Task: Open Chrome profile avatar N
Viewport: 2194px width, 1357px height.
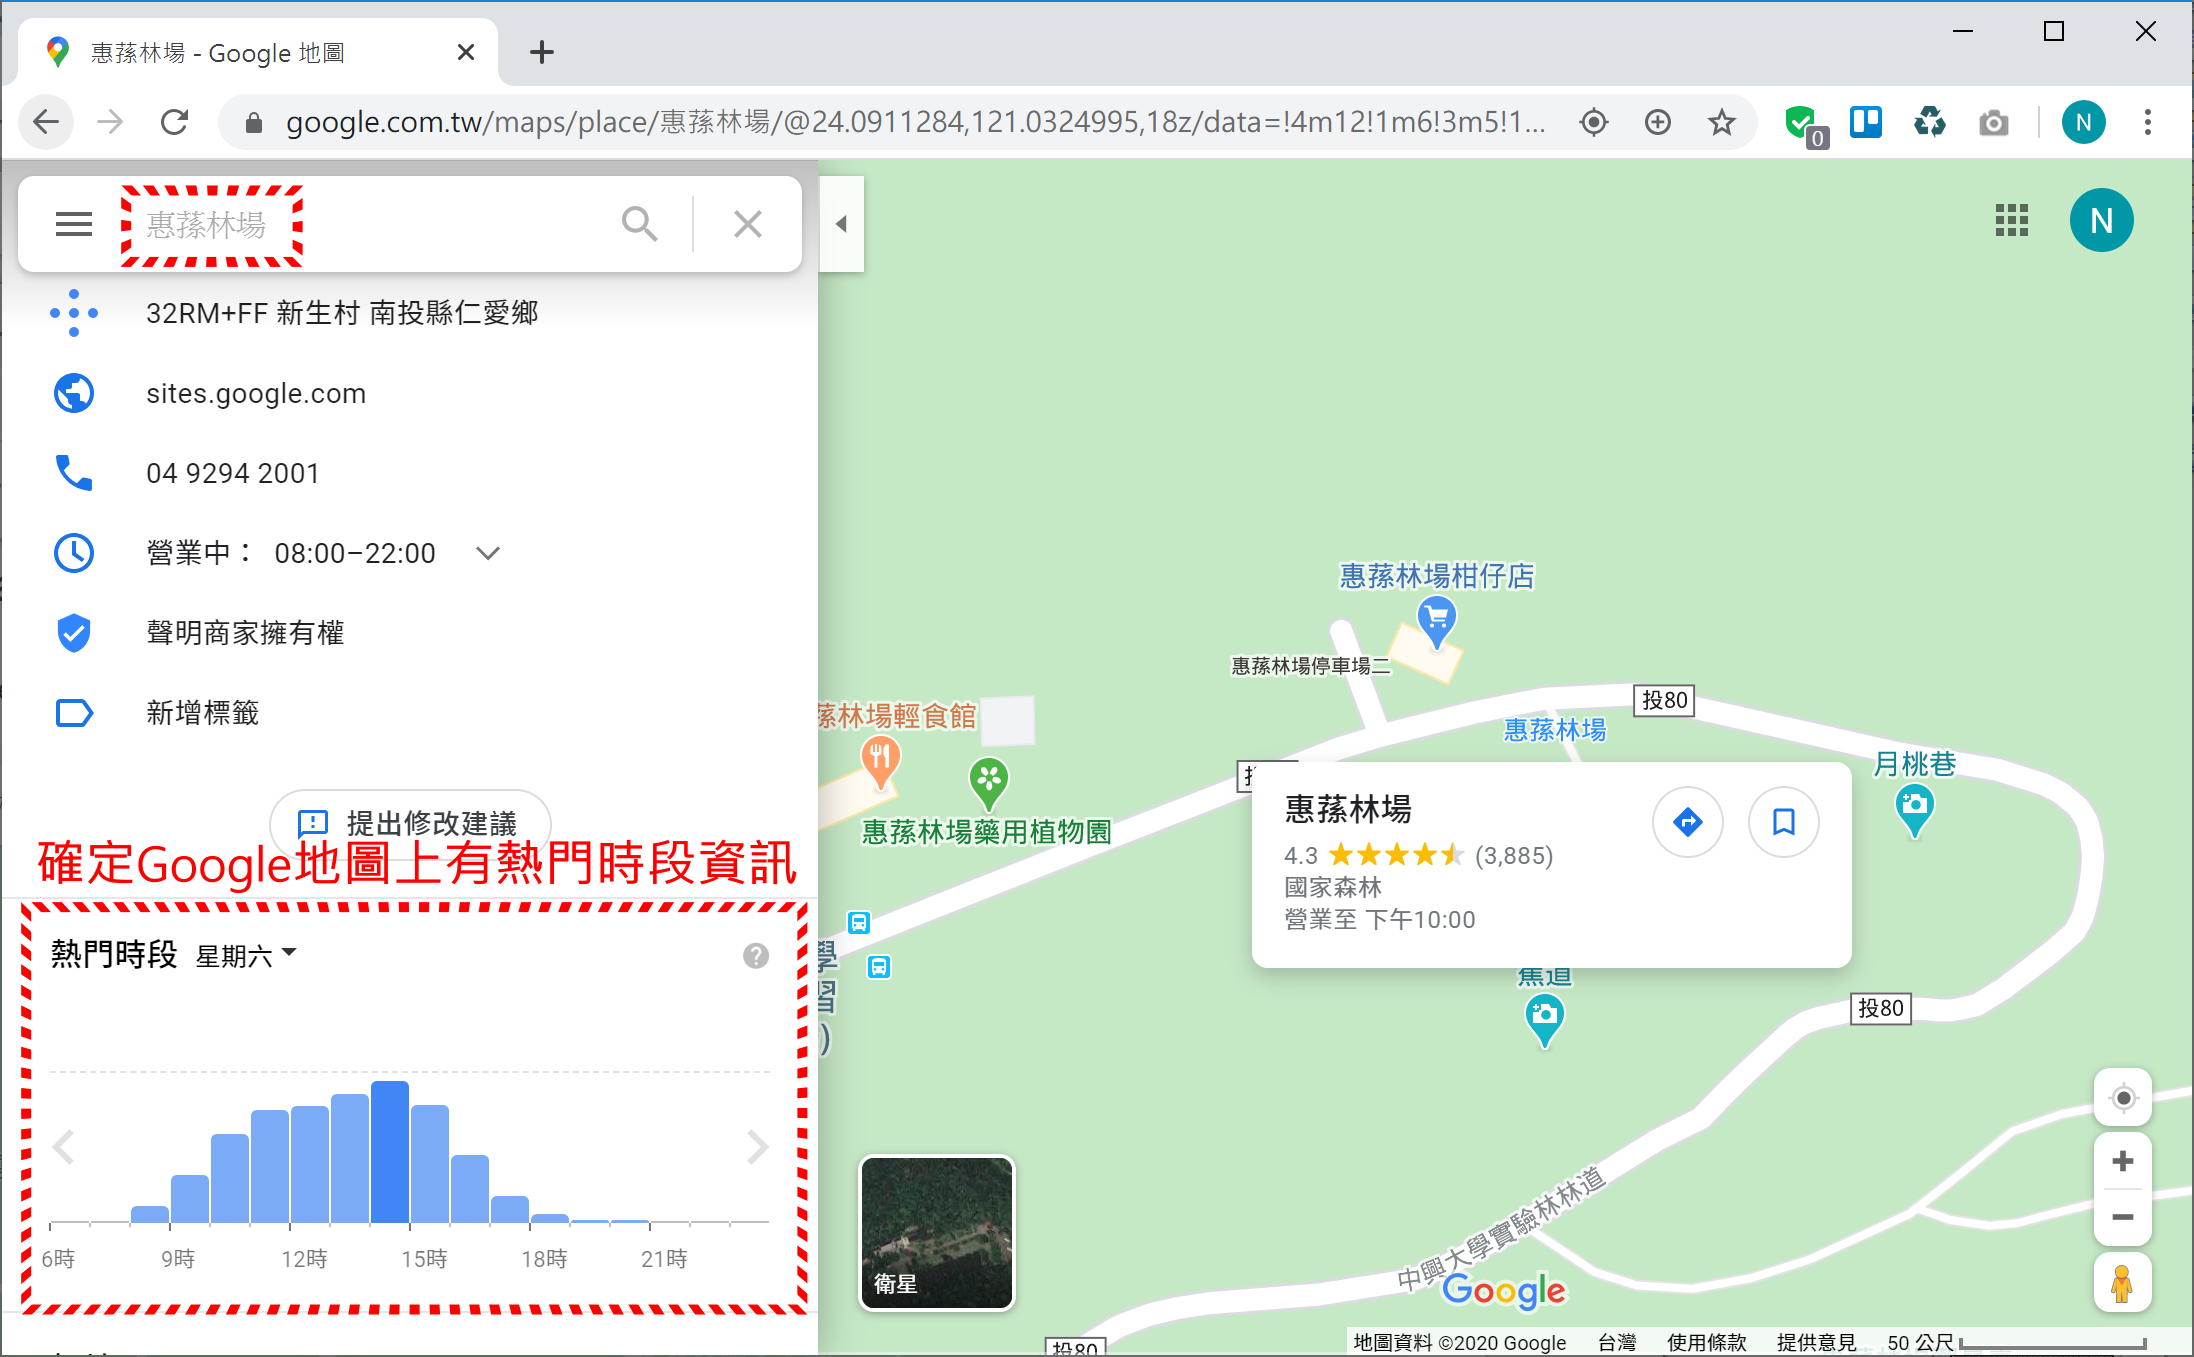Action: click(2083, 122)
